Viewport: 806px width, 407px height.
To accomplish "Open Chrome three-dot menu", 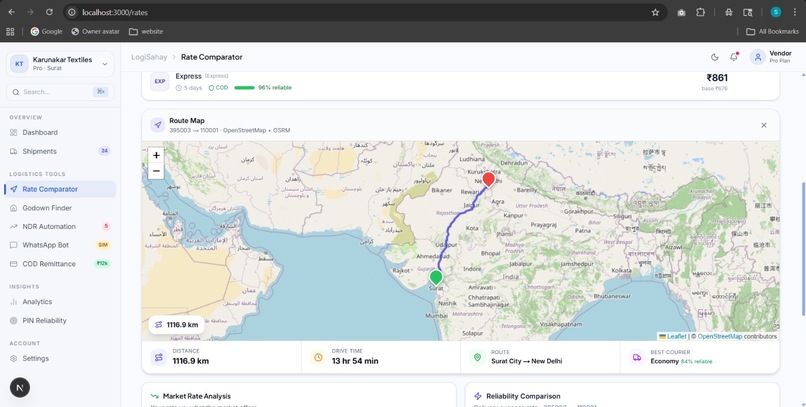I will [x=794, y=12].
